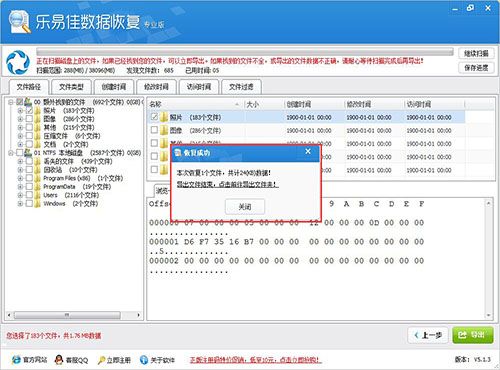500x370 pixels.
Task: Click the drive icon for 01 NTFS
Action: click(x=28, y=153)
